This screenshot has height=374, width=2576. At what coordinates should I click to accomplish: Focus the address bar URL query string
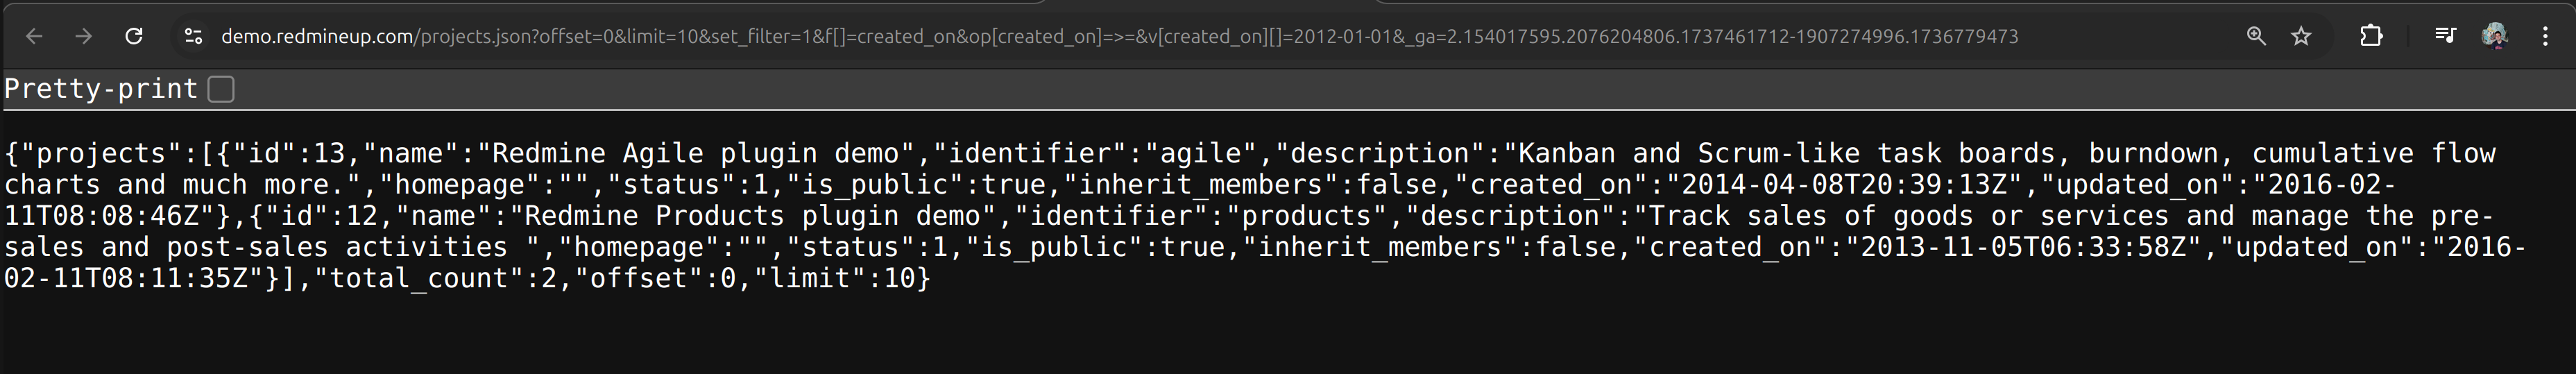point(1200,37)
